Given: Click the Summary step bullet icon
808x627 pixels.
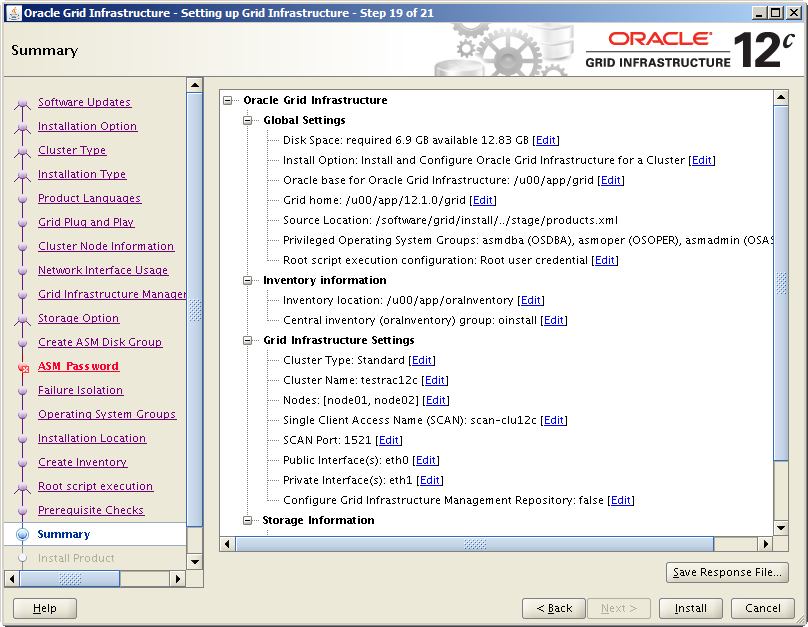Looking at the screenshot, I should point(23,535).
